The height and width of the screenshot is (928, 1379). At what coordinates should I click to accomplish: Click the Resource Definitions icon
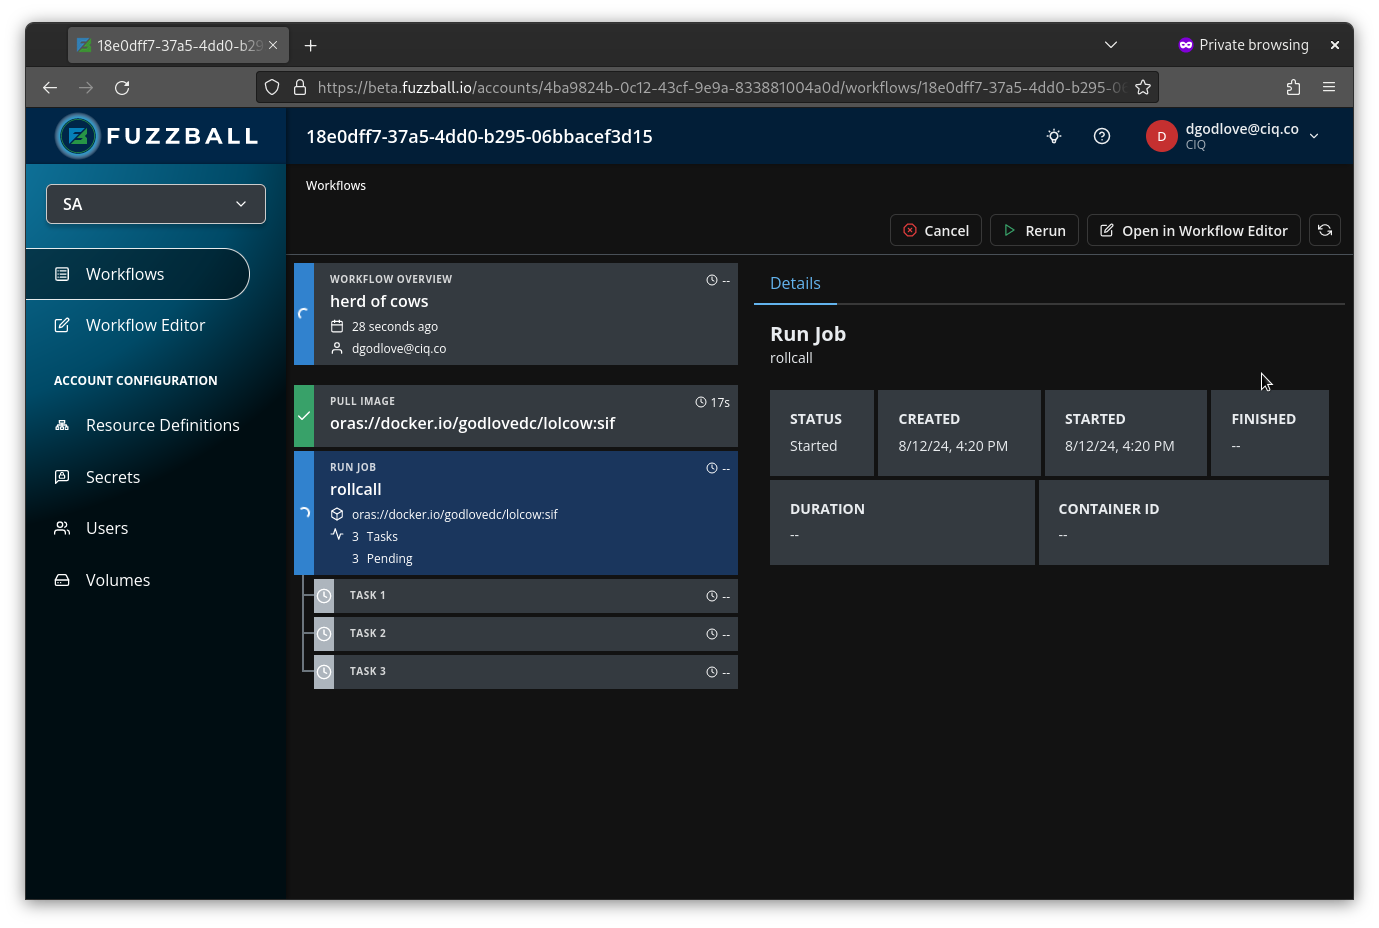pyautogui.click(x=62, y=425)
